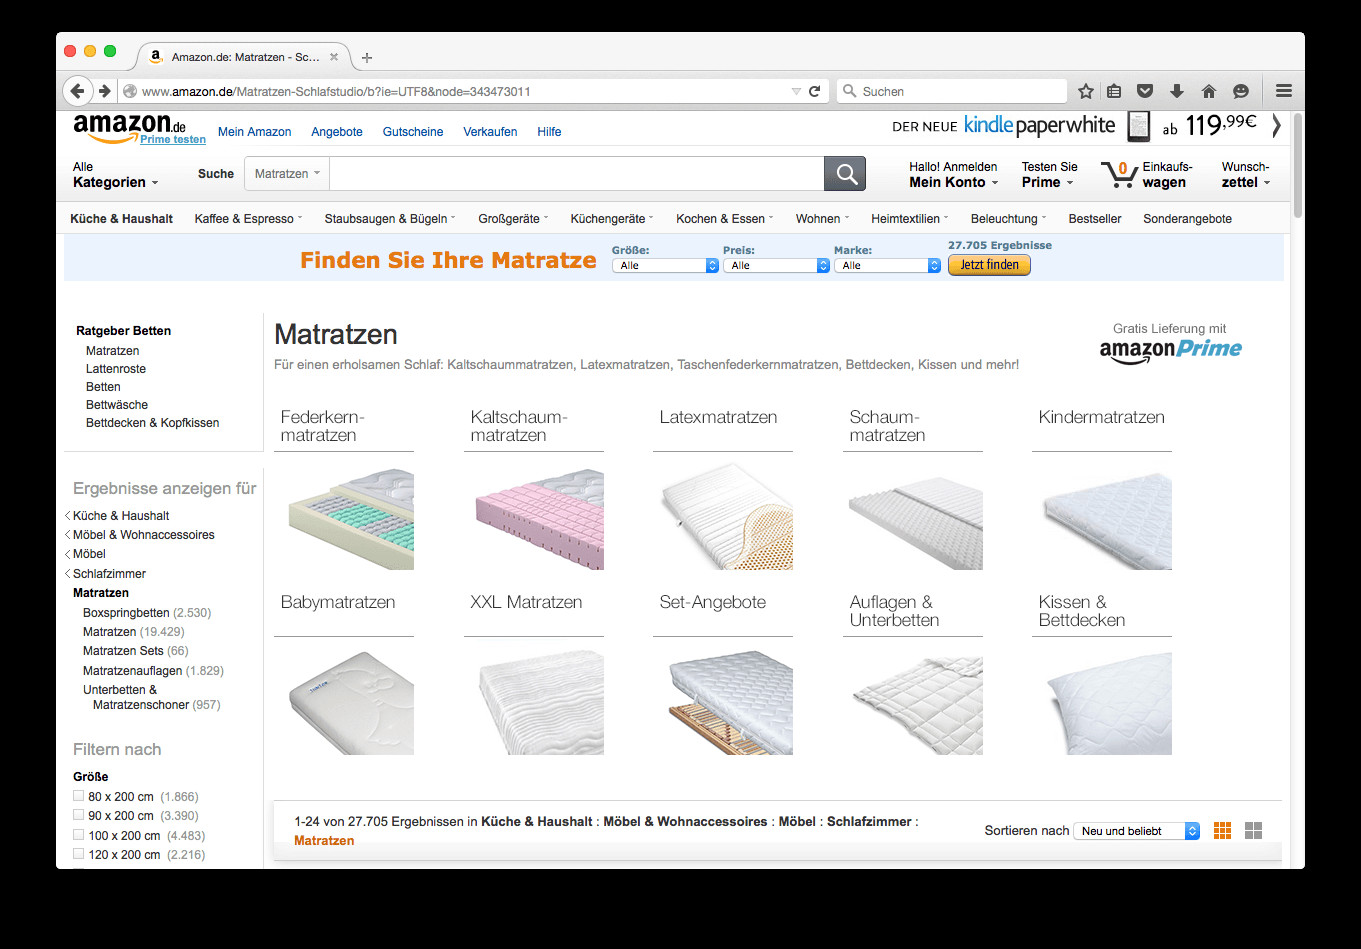Viewport: 1361px width, 949px height.
Task: Reload the page with the refresh icon
Action: pyautogui.click(x=815, y=91)
